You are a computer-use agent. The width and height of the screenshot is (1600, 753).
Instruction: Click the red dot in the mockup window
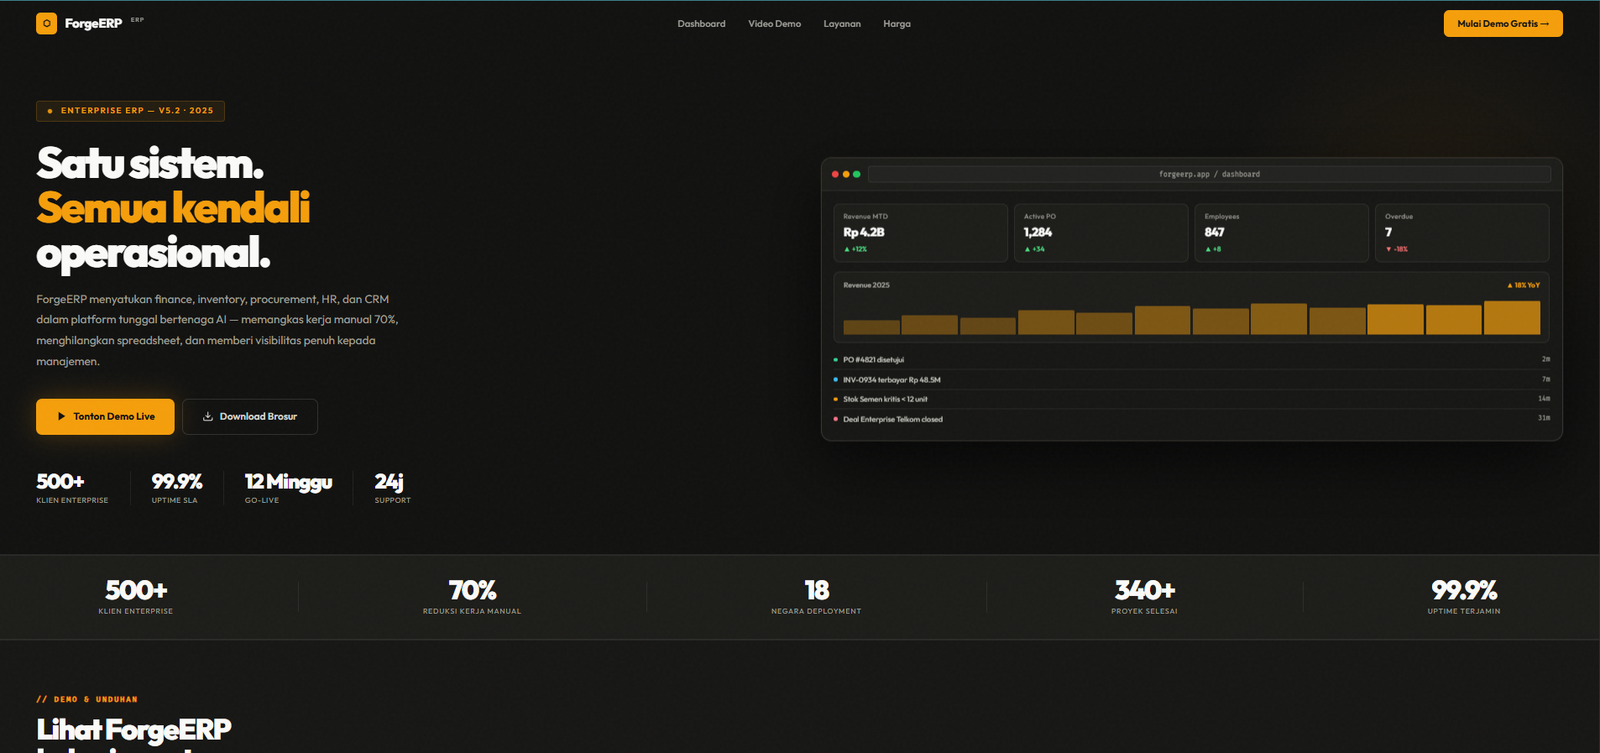click(x=835, y=174)
